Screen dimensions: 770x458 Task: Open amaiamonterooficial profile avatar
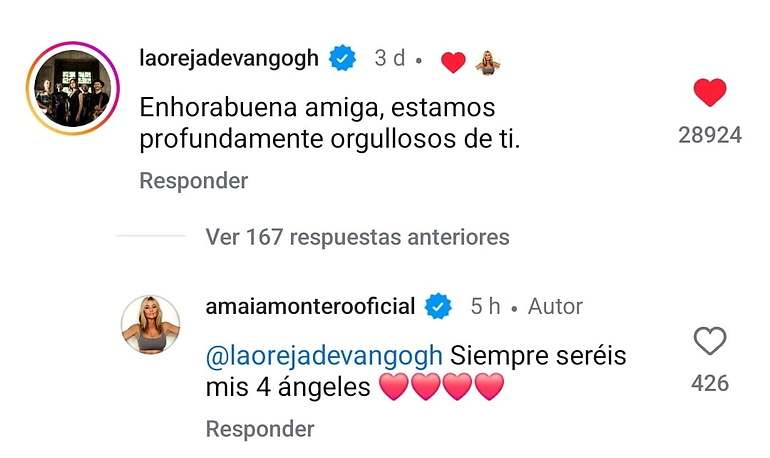pos(151,324)
